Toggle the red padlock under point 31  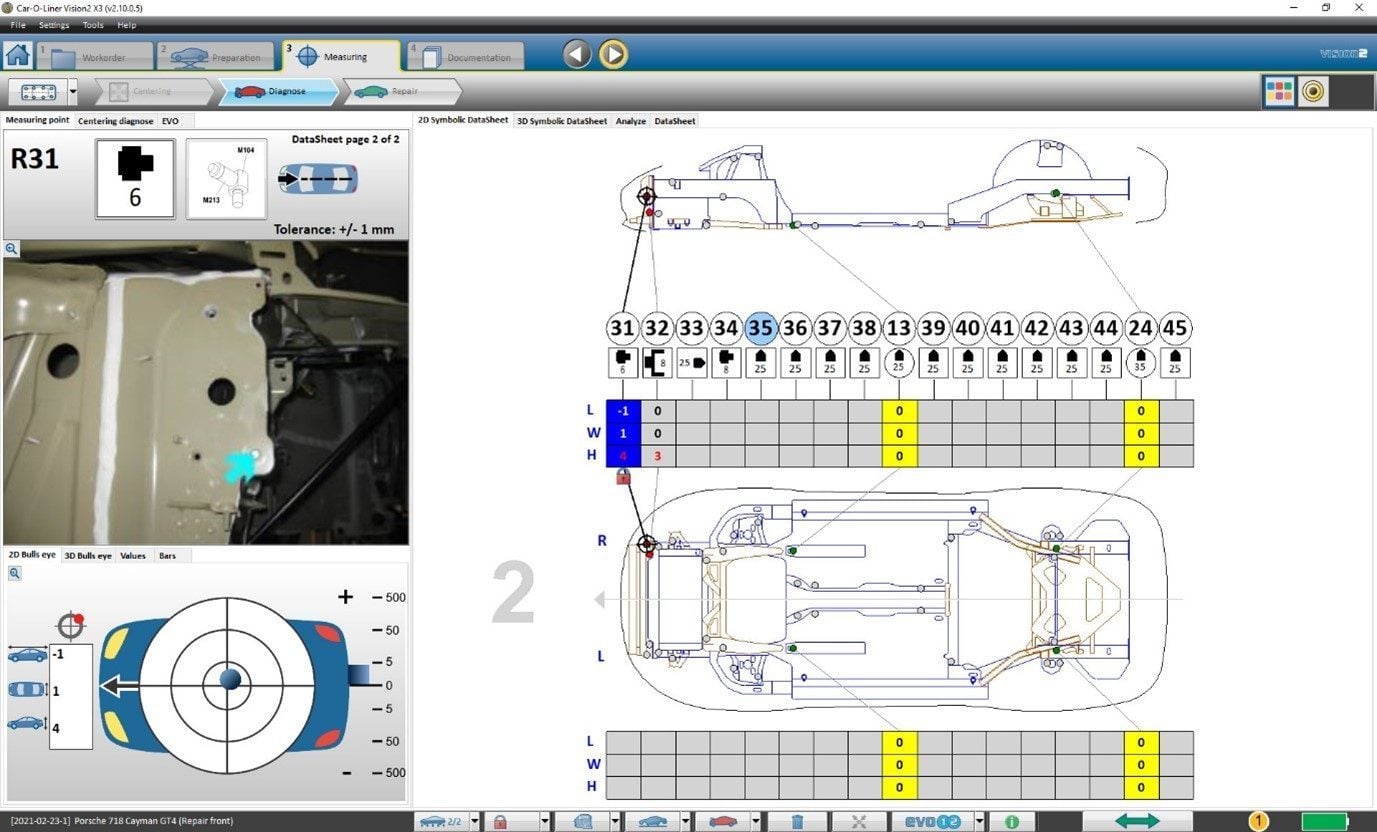tap(623, 477)
